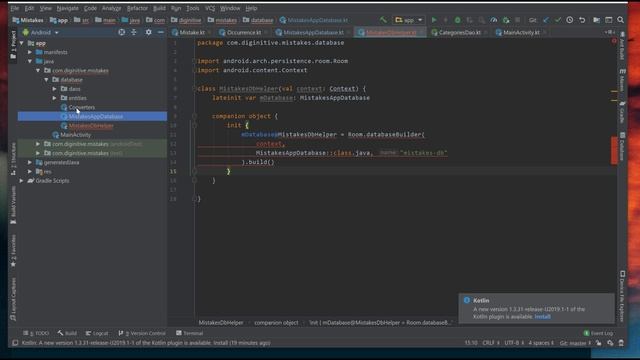The image size is (640, 360).
Task: Revert changes with the rollback arrow icon
Action: click(x=582, y=20)
